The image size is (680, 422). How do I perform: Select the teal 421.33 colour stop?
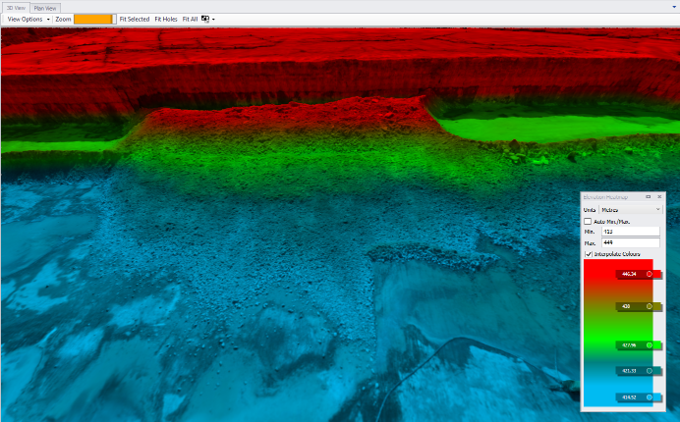639,371
